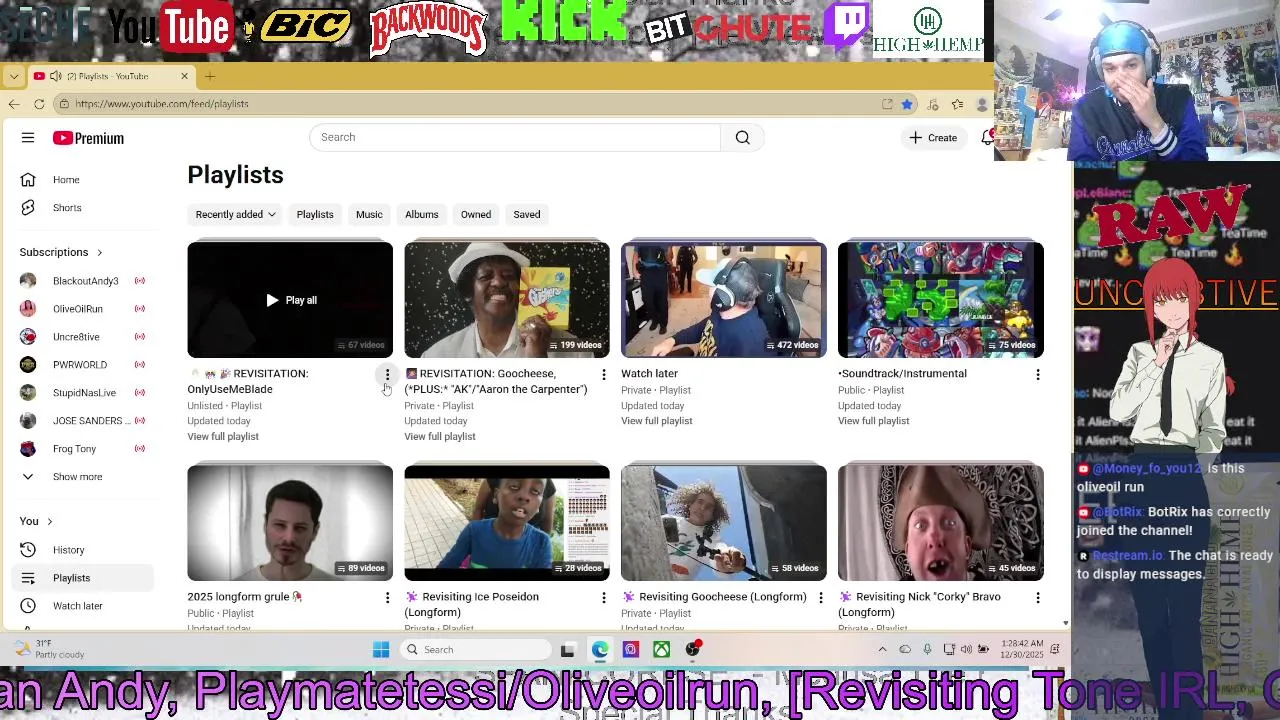Select the Music filter chip
Viewport: 1280px width, 720px height.
click(x=369, y=214)
